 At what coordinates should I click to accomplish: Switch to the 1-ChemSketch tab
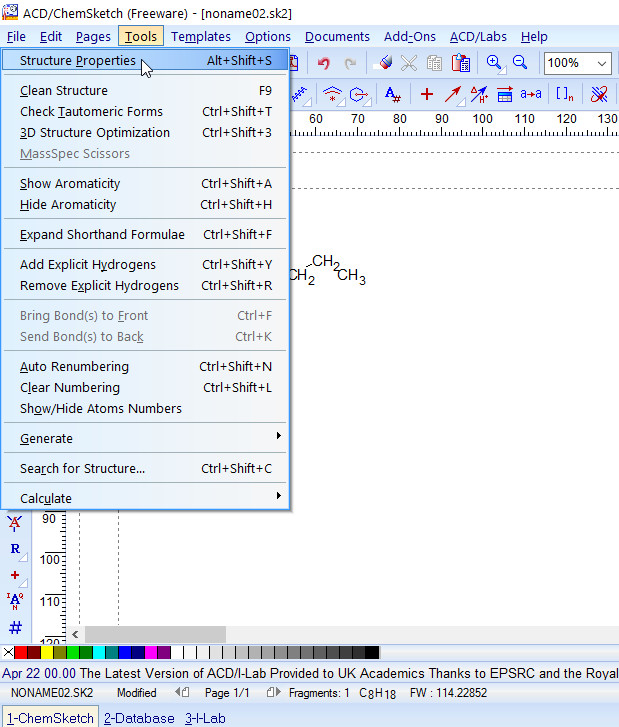pos(50,717)
